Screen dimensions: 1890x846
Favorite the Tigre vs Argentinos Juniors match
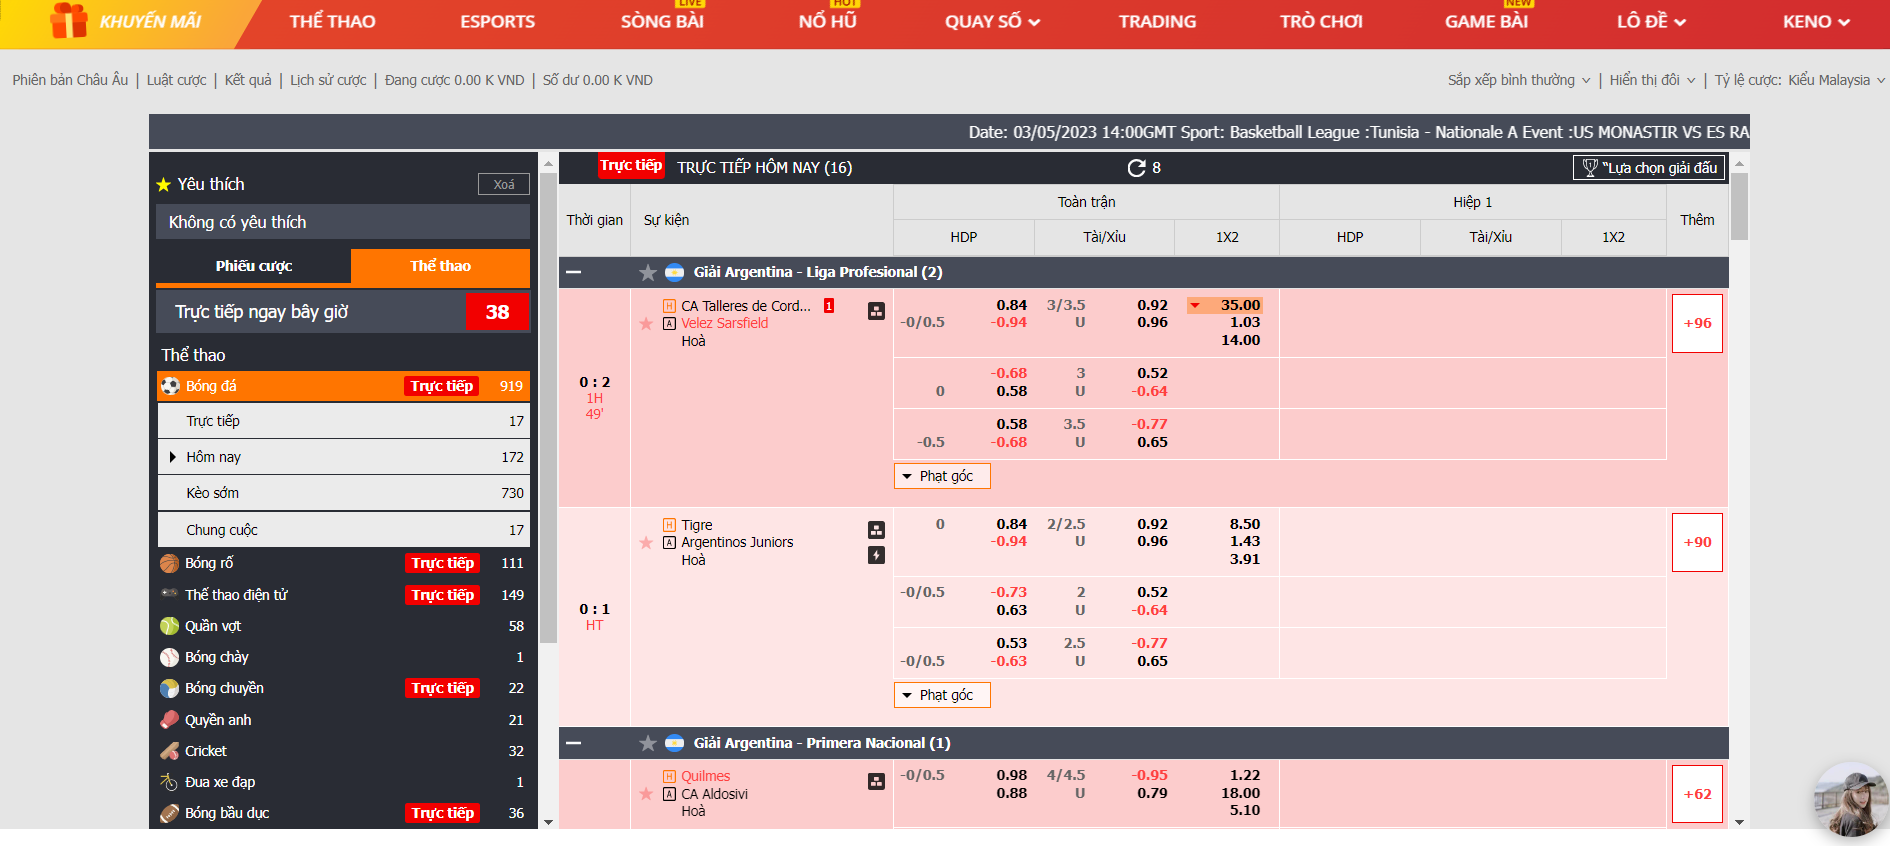(x=646, y=542)
